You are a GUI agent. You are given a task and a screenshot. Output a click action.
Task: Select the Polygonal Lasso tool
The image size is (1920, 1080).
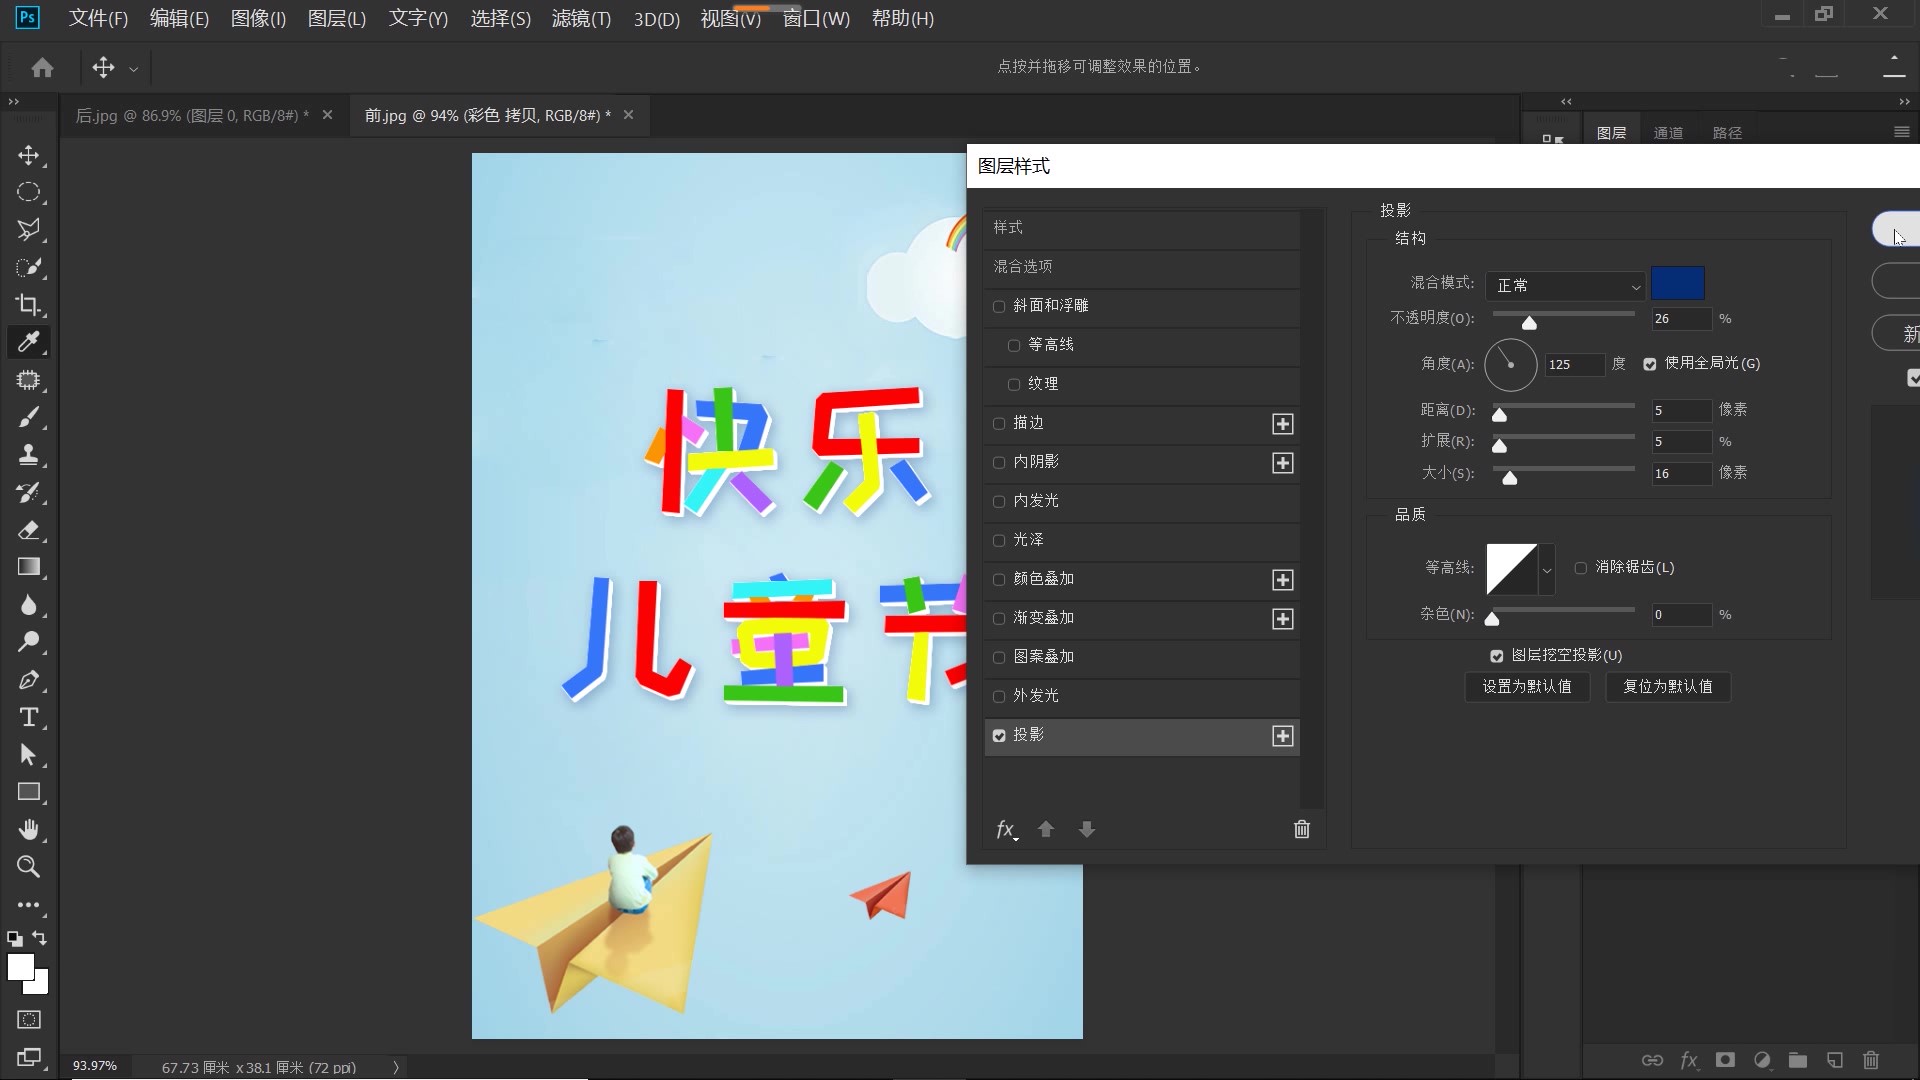[x=28, y=230]
